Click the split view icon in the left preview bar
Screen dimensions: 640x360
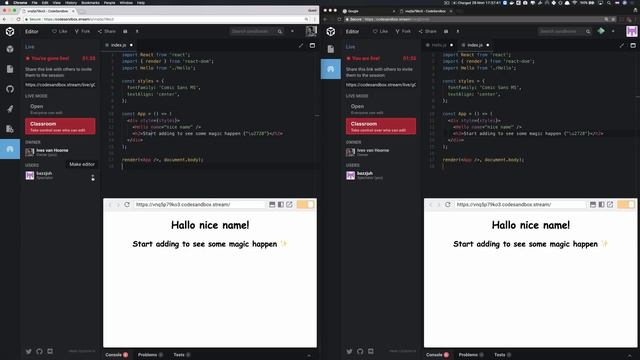point(281,204)
